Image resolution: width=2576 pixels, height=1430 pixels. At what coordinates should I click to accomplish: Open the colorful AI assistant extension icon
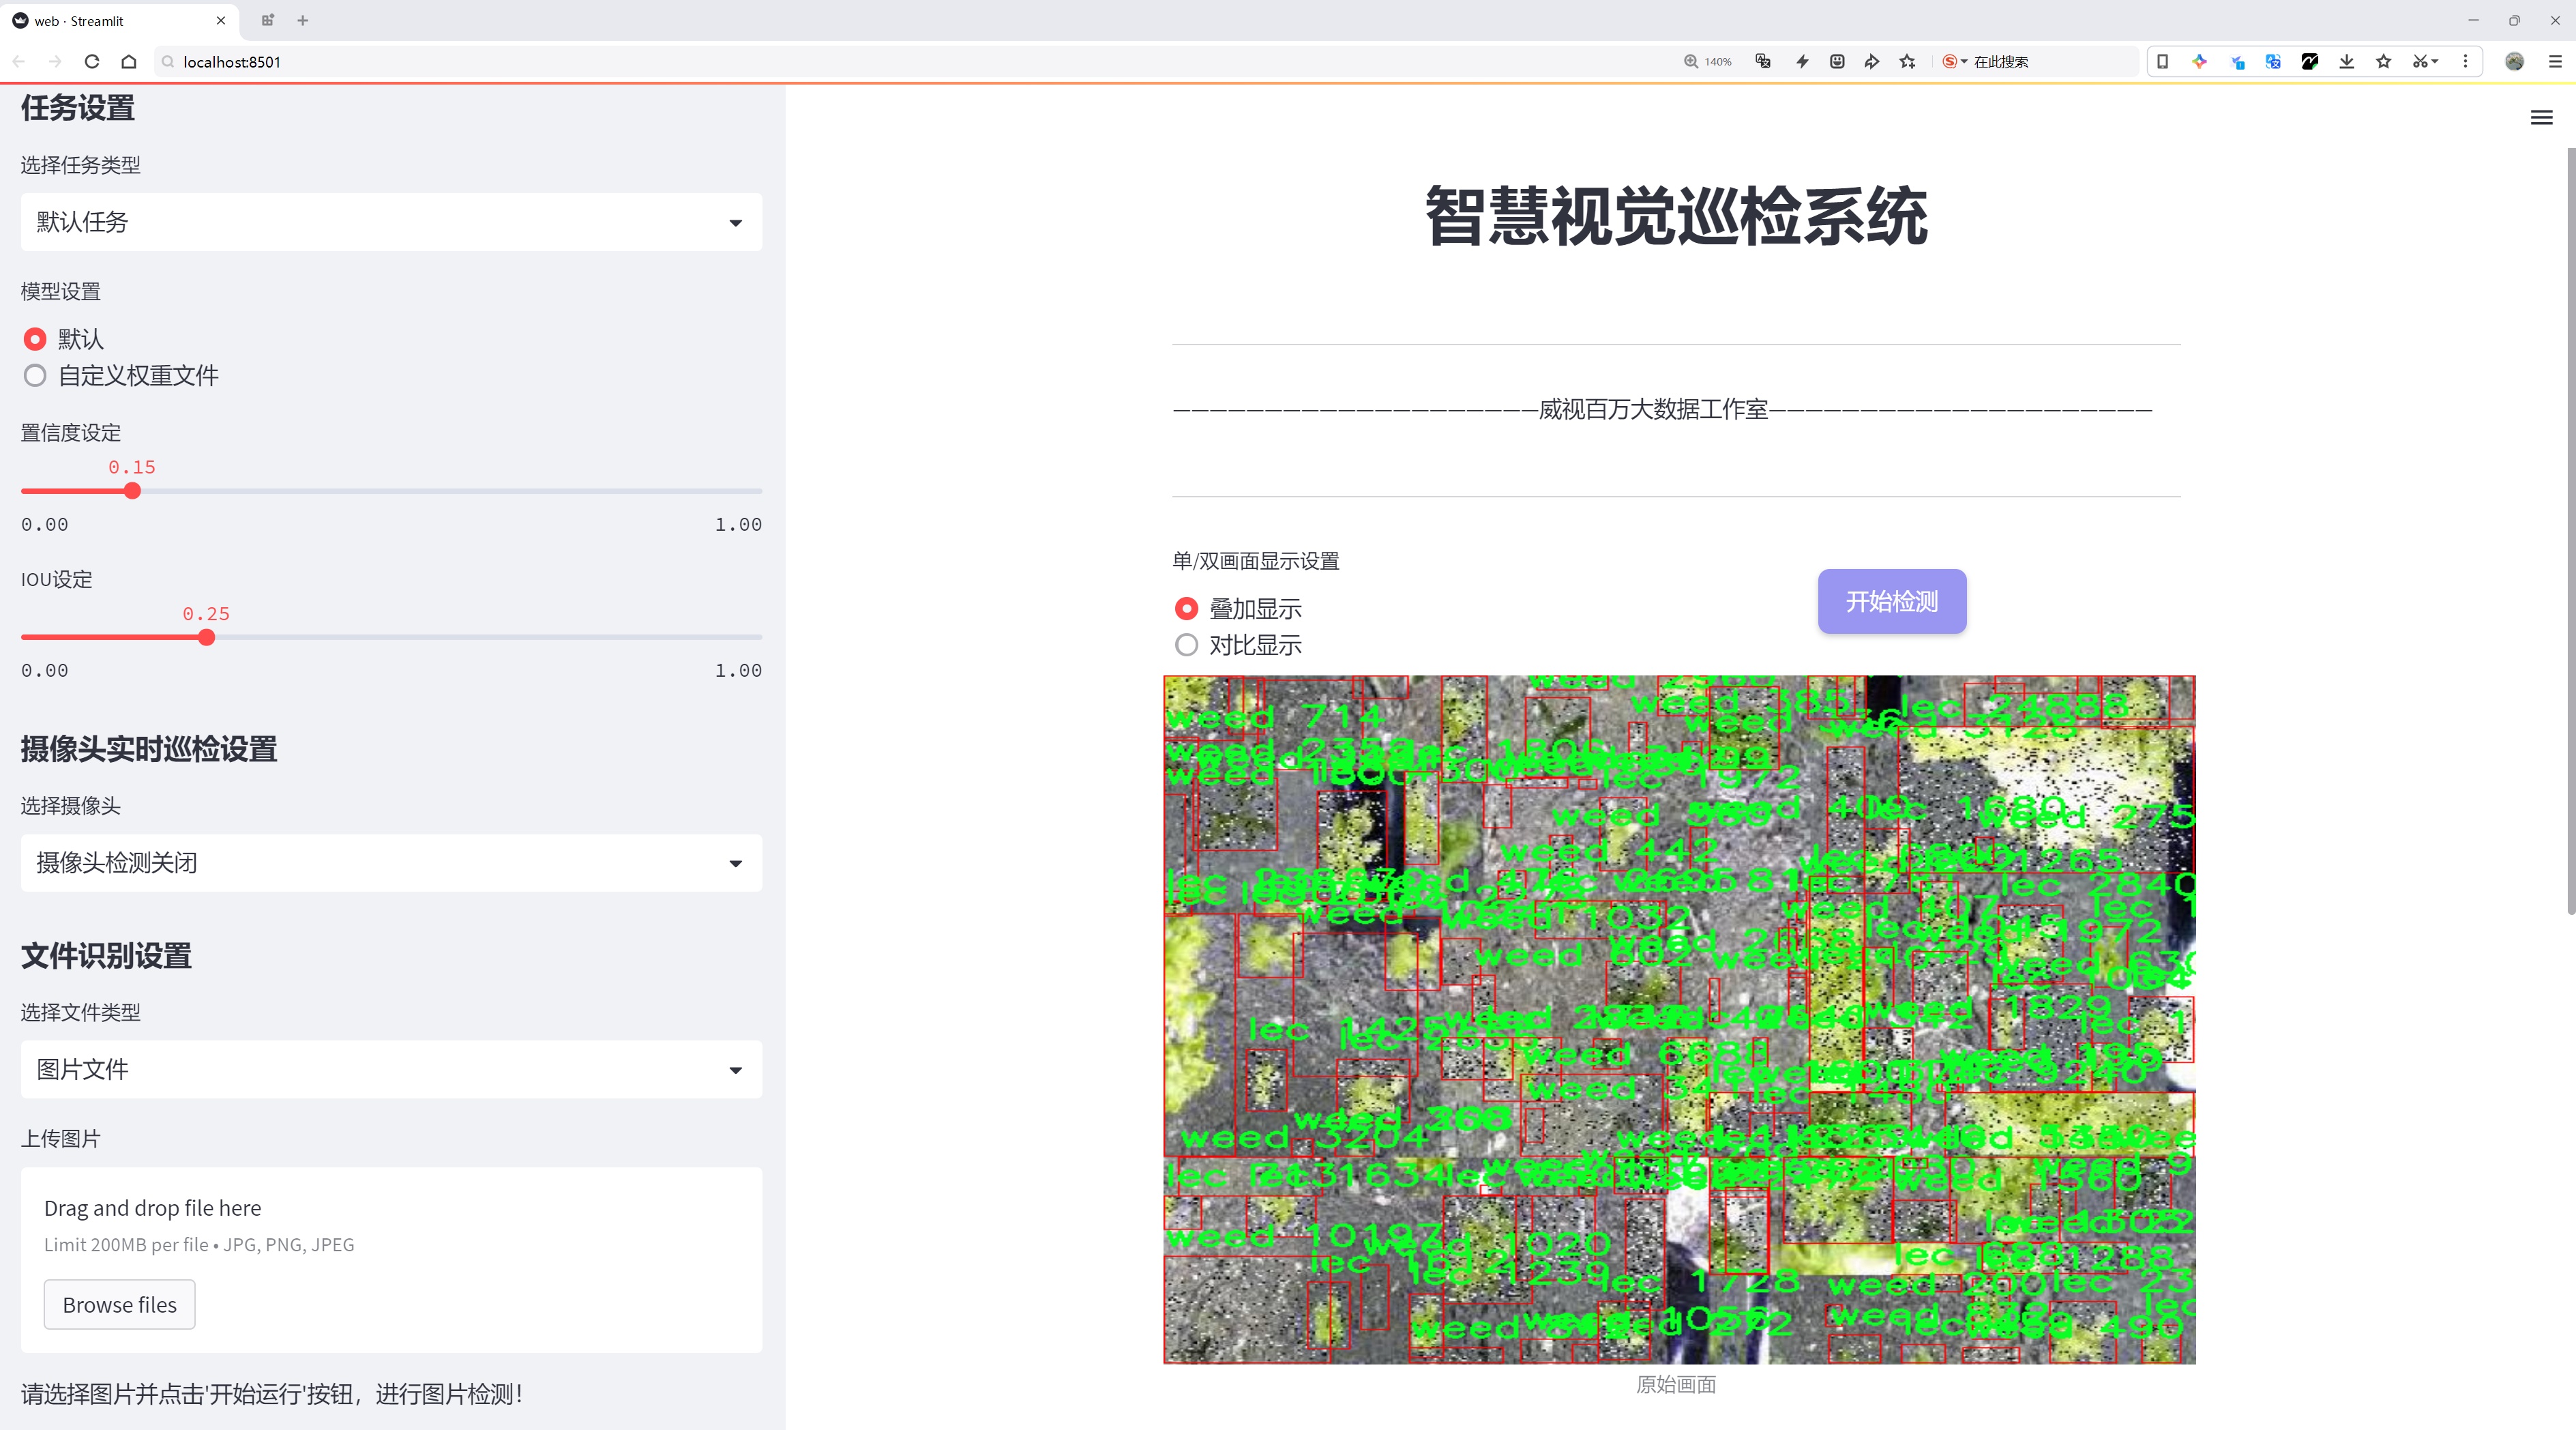2199,62
